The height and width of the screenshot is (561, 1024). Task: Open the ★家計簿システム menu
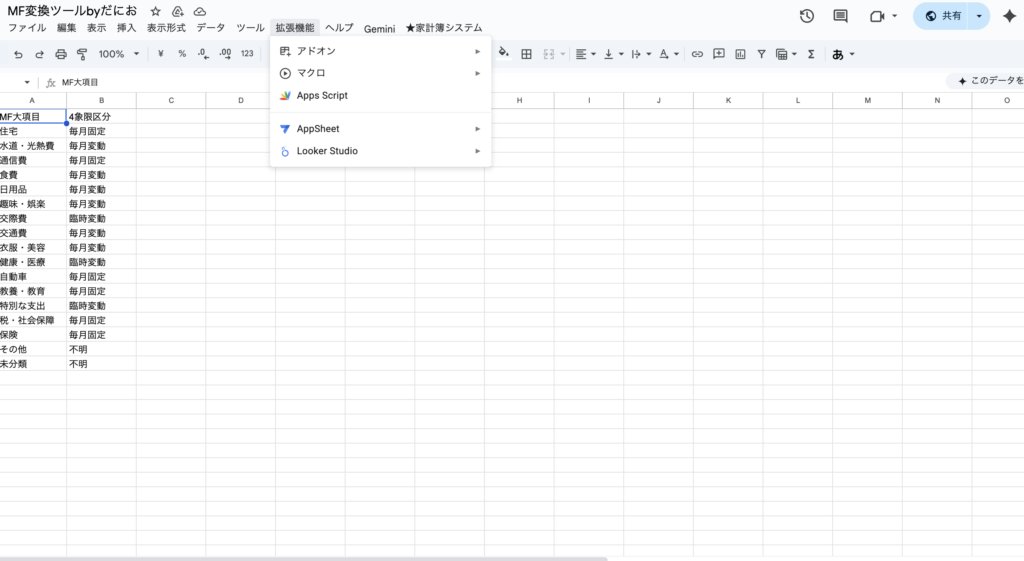click(x=443, y=28)
